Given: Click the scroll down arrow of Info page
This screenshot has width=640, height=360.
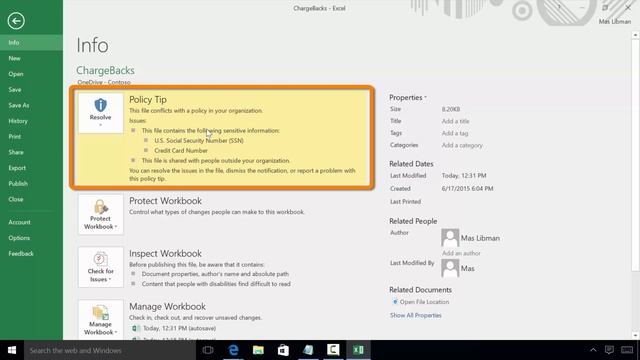Looking at the screenshot, I should [635, 336].
